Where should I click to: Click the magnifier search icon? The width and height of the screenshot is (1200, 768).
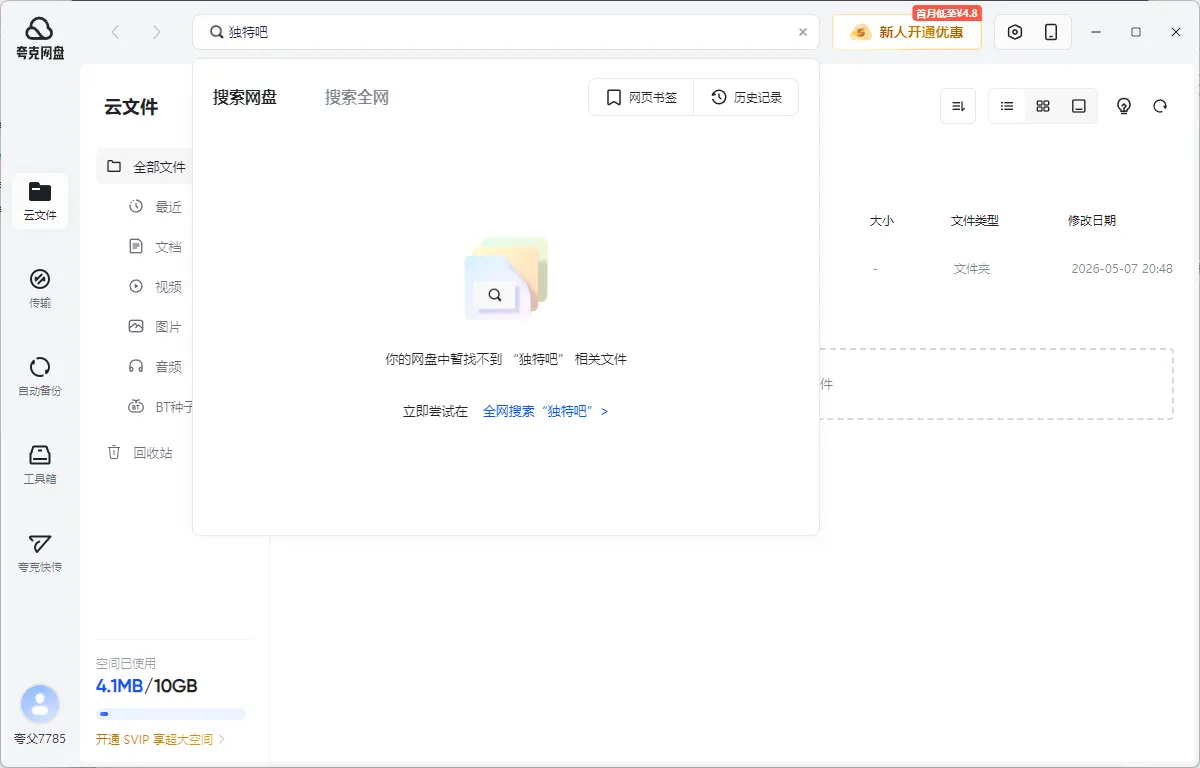(x=216, y=32)
